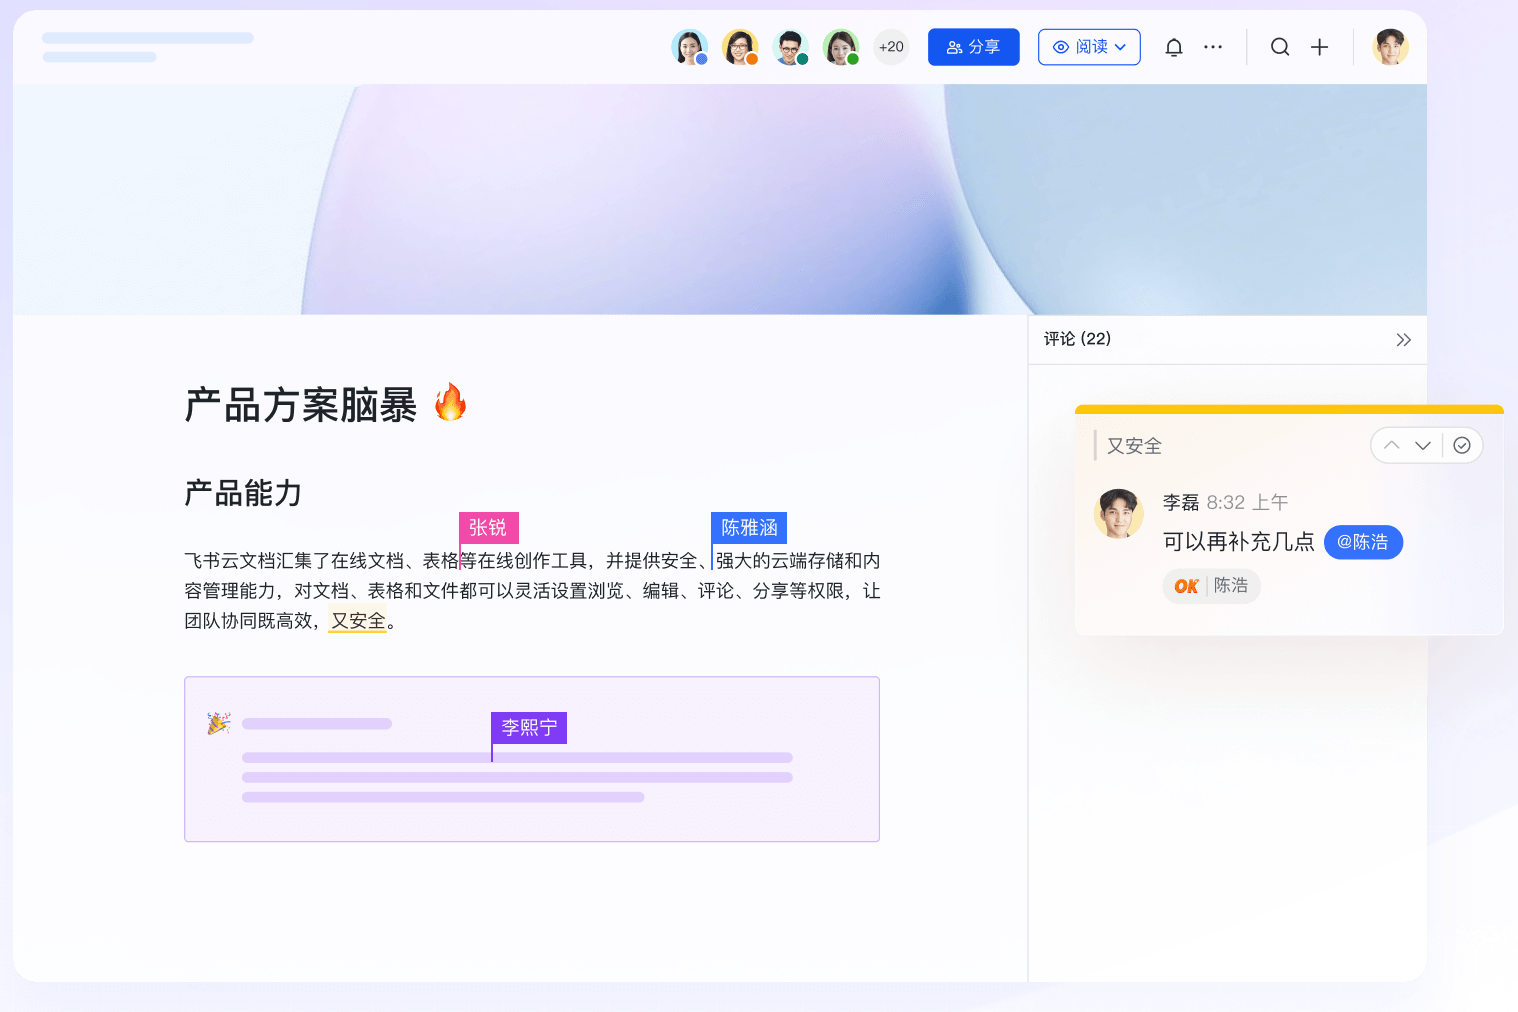Click comment text 可以再补充几点
1518x1012 pixels.
coord(1239,542)
